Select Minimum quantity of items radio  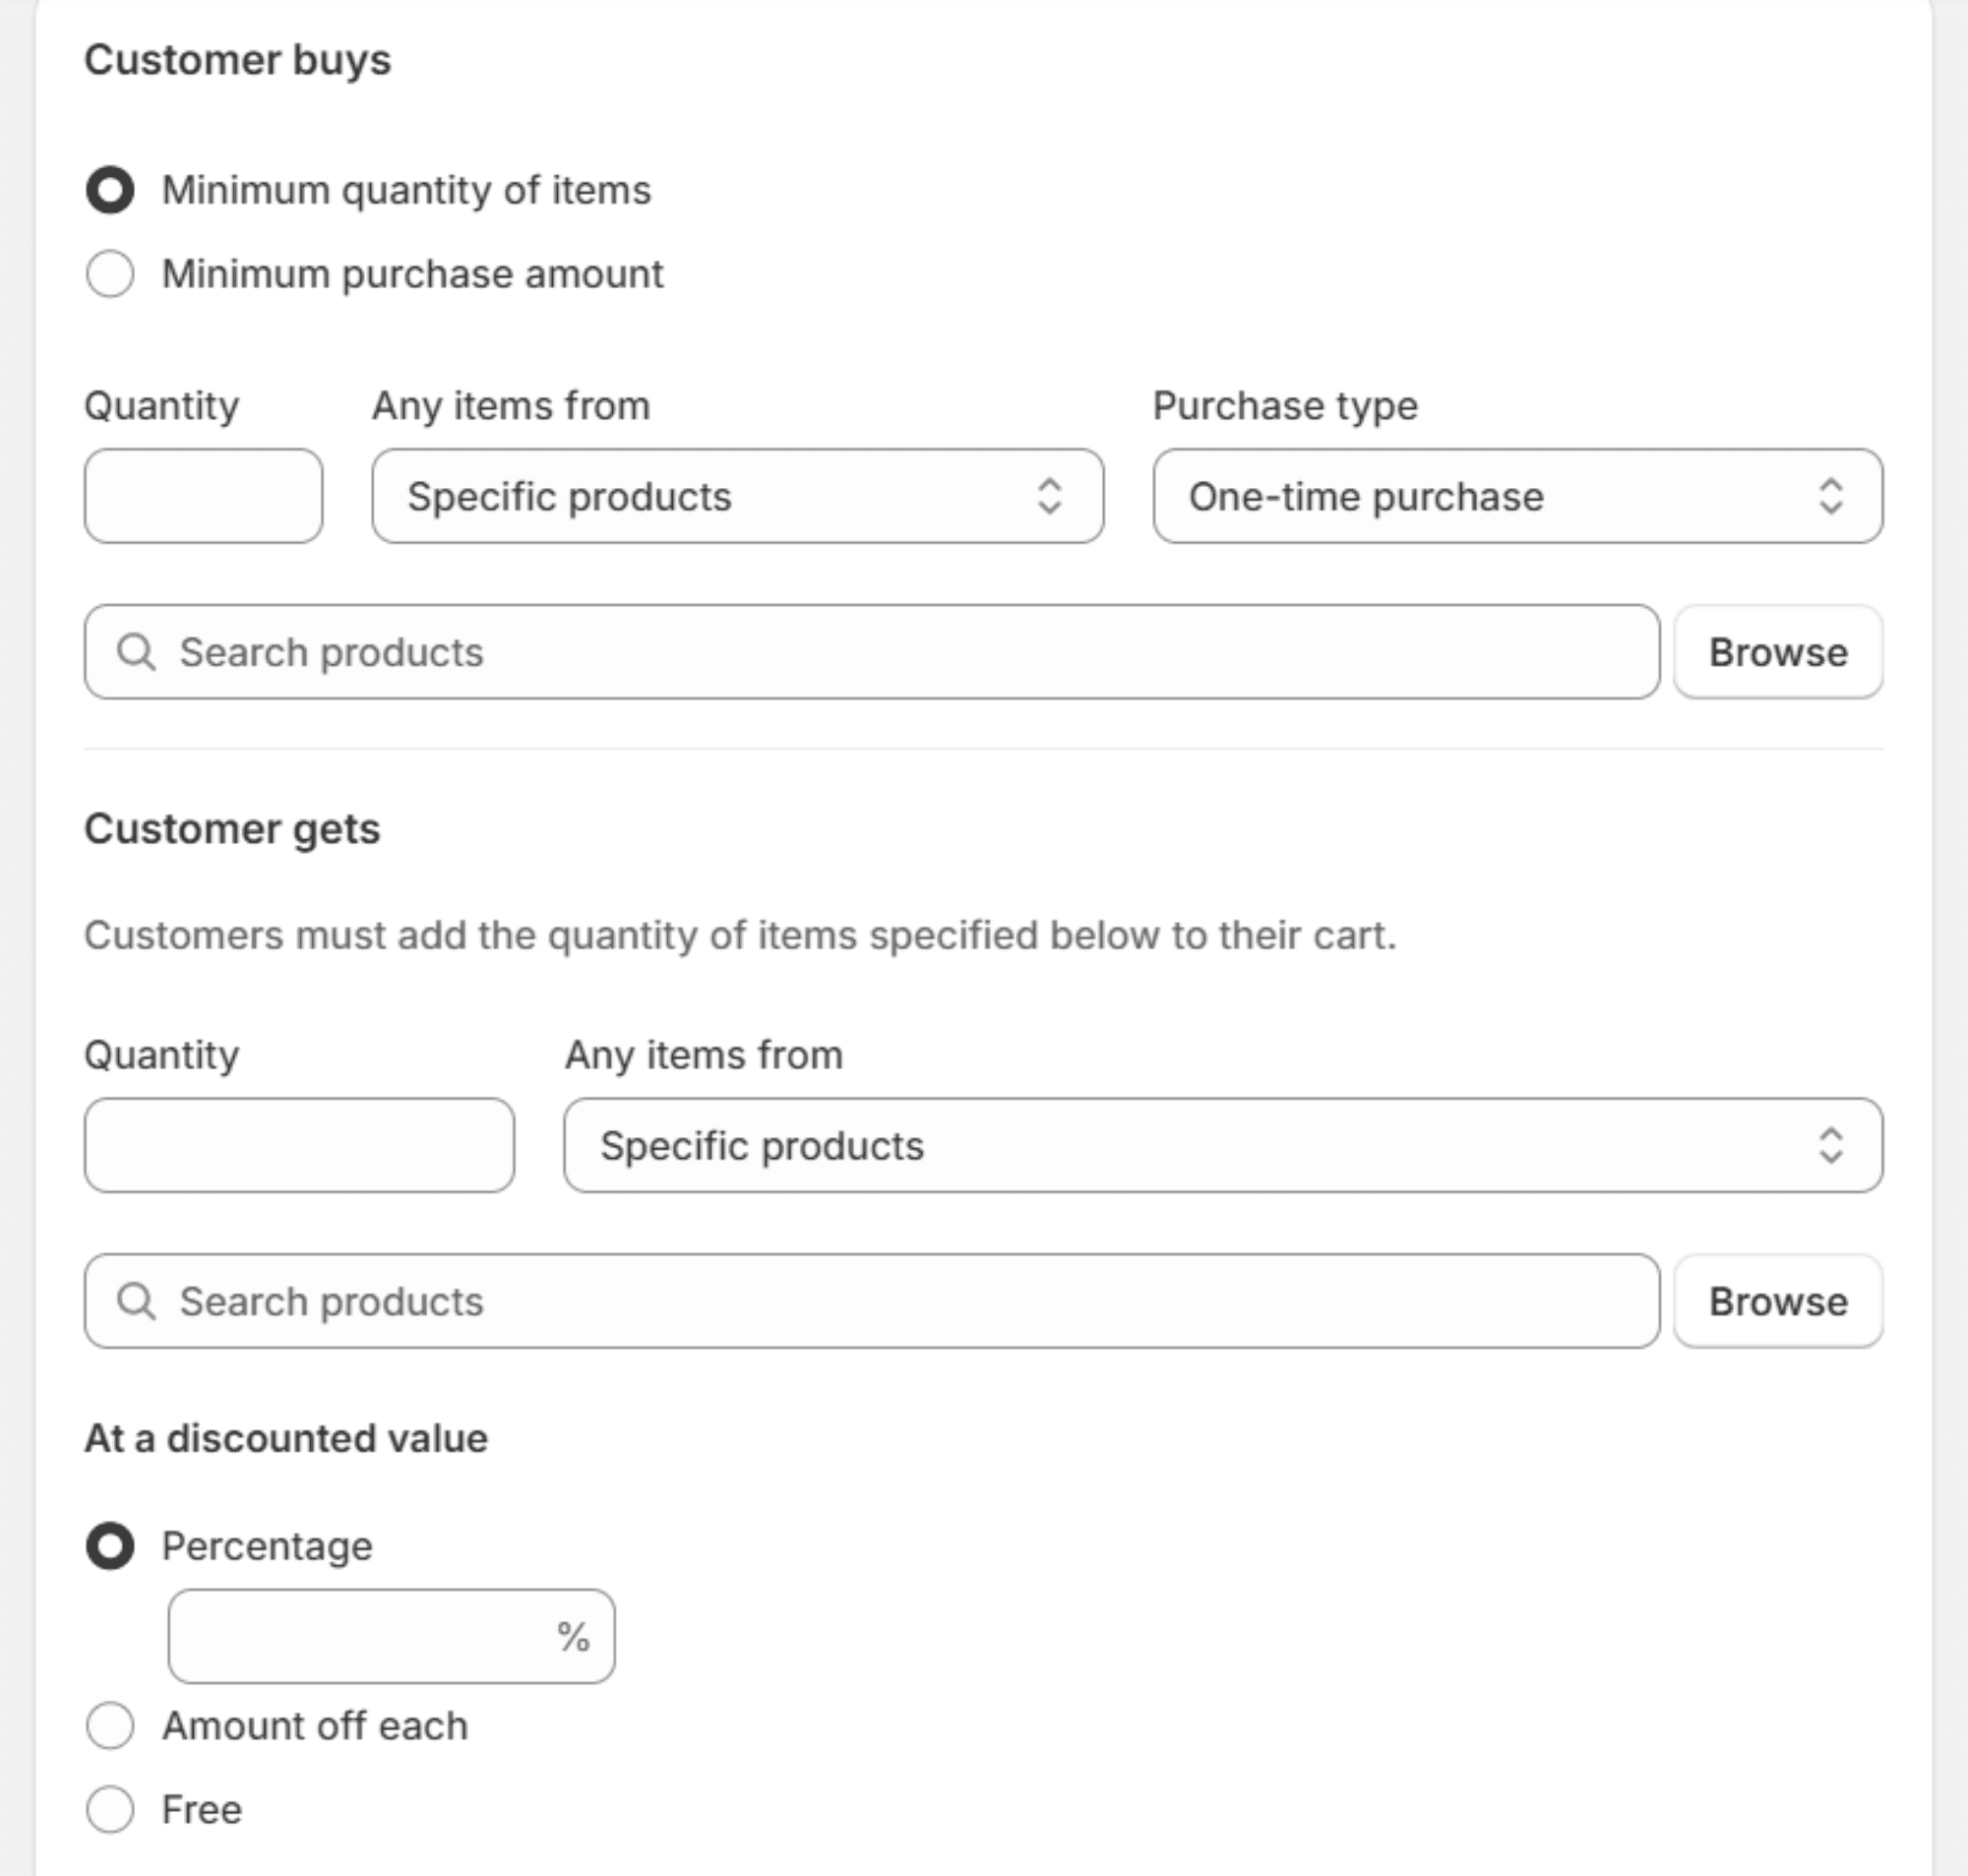(110, 190)
